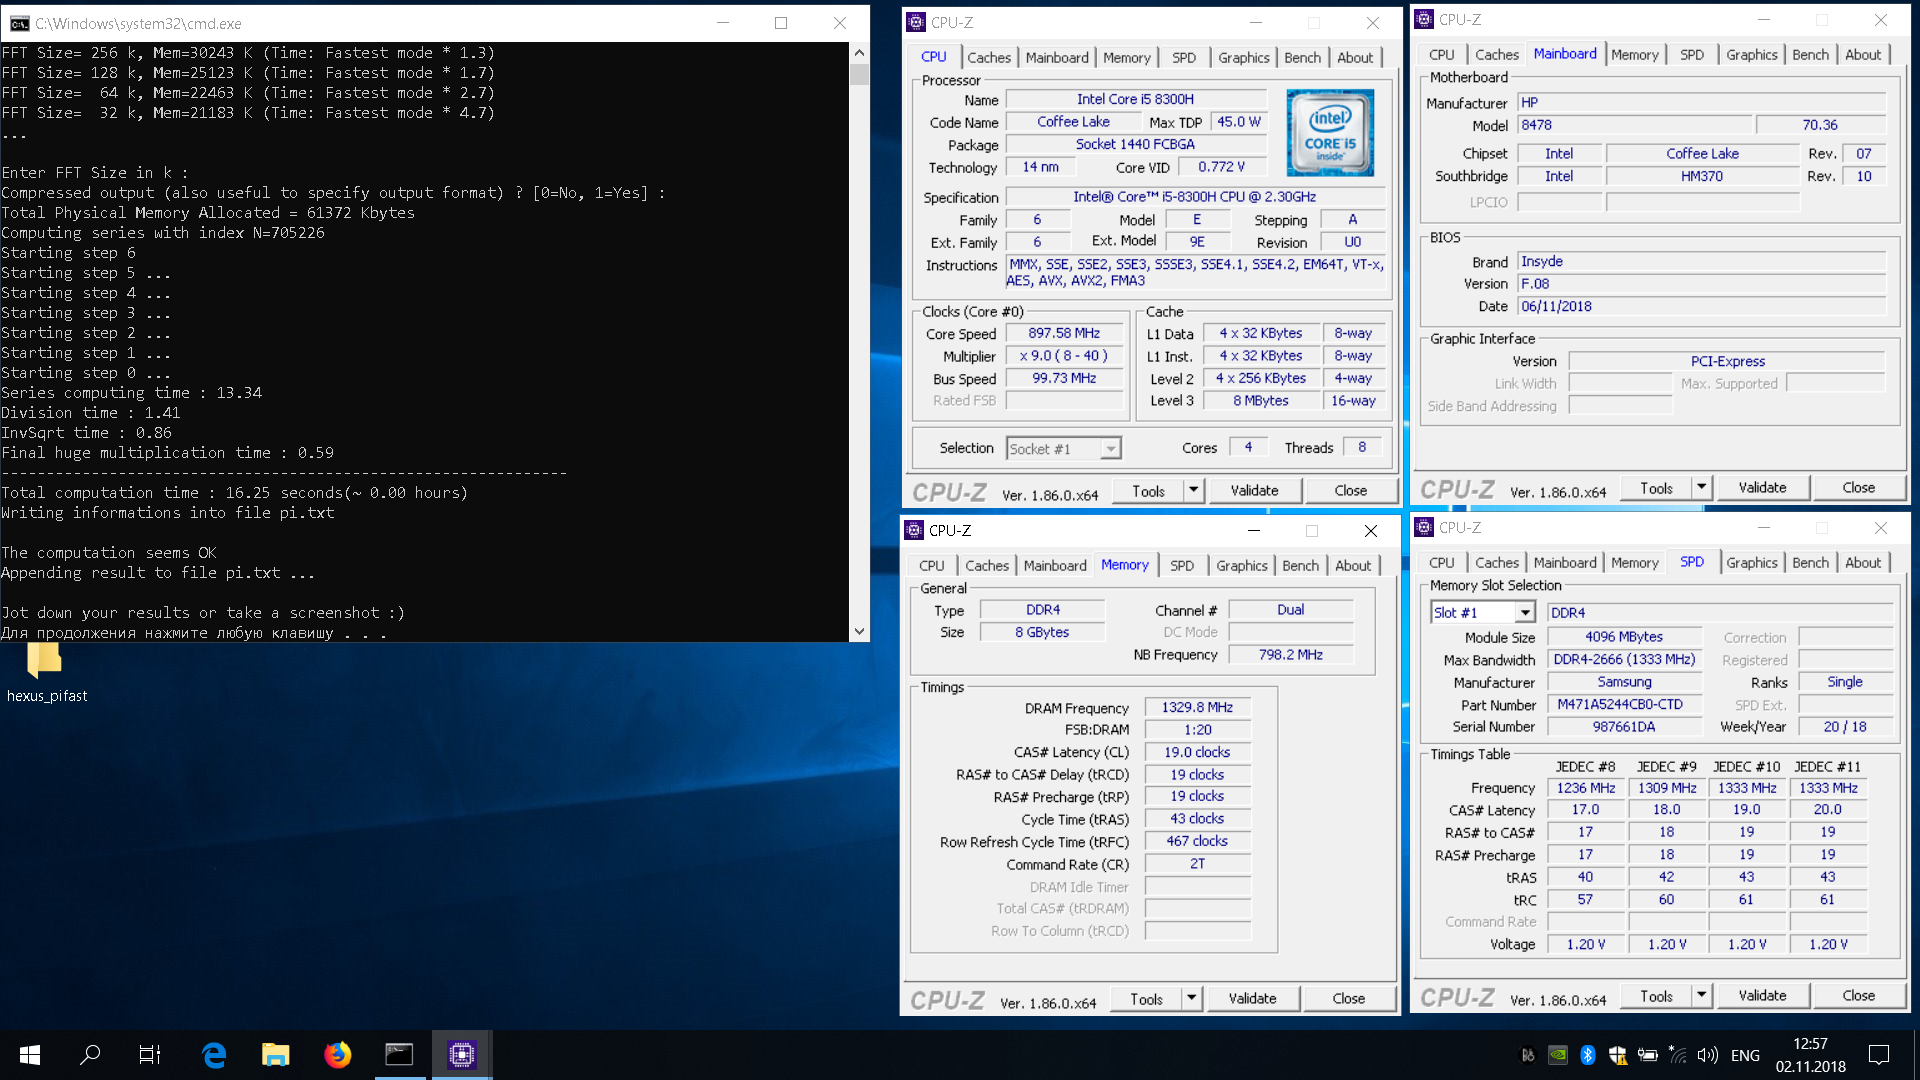This screenshot has height=1080, width=1920.
Task: Expand Tools arrow in Mainboard window
Action: [1701, 488]
